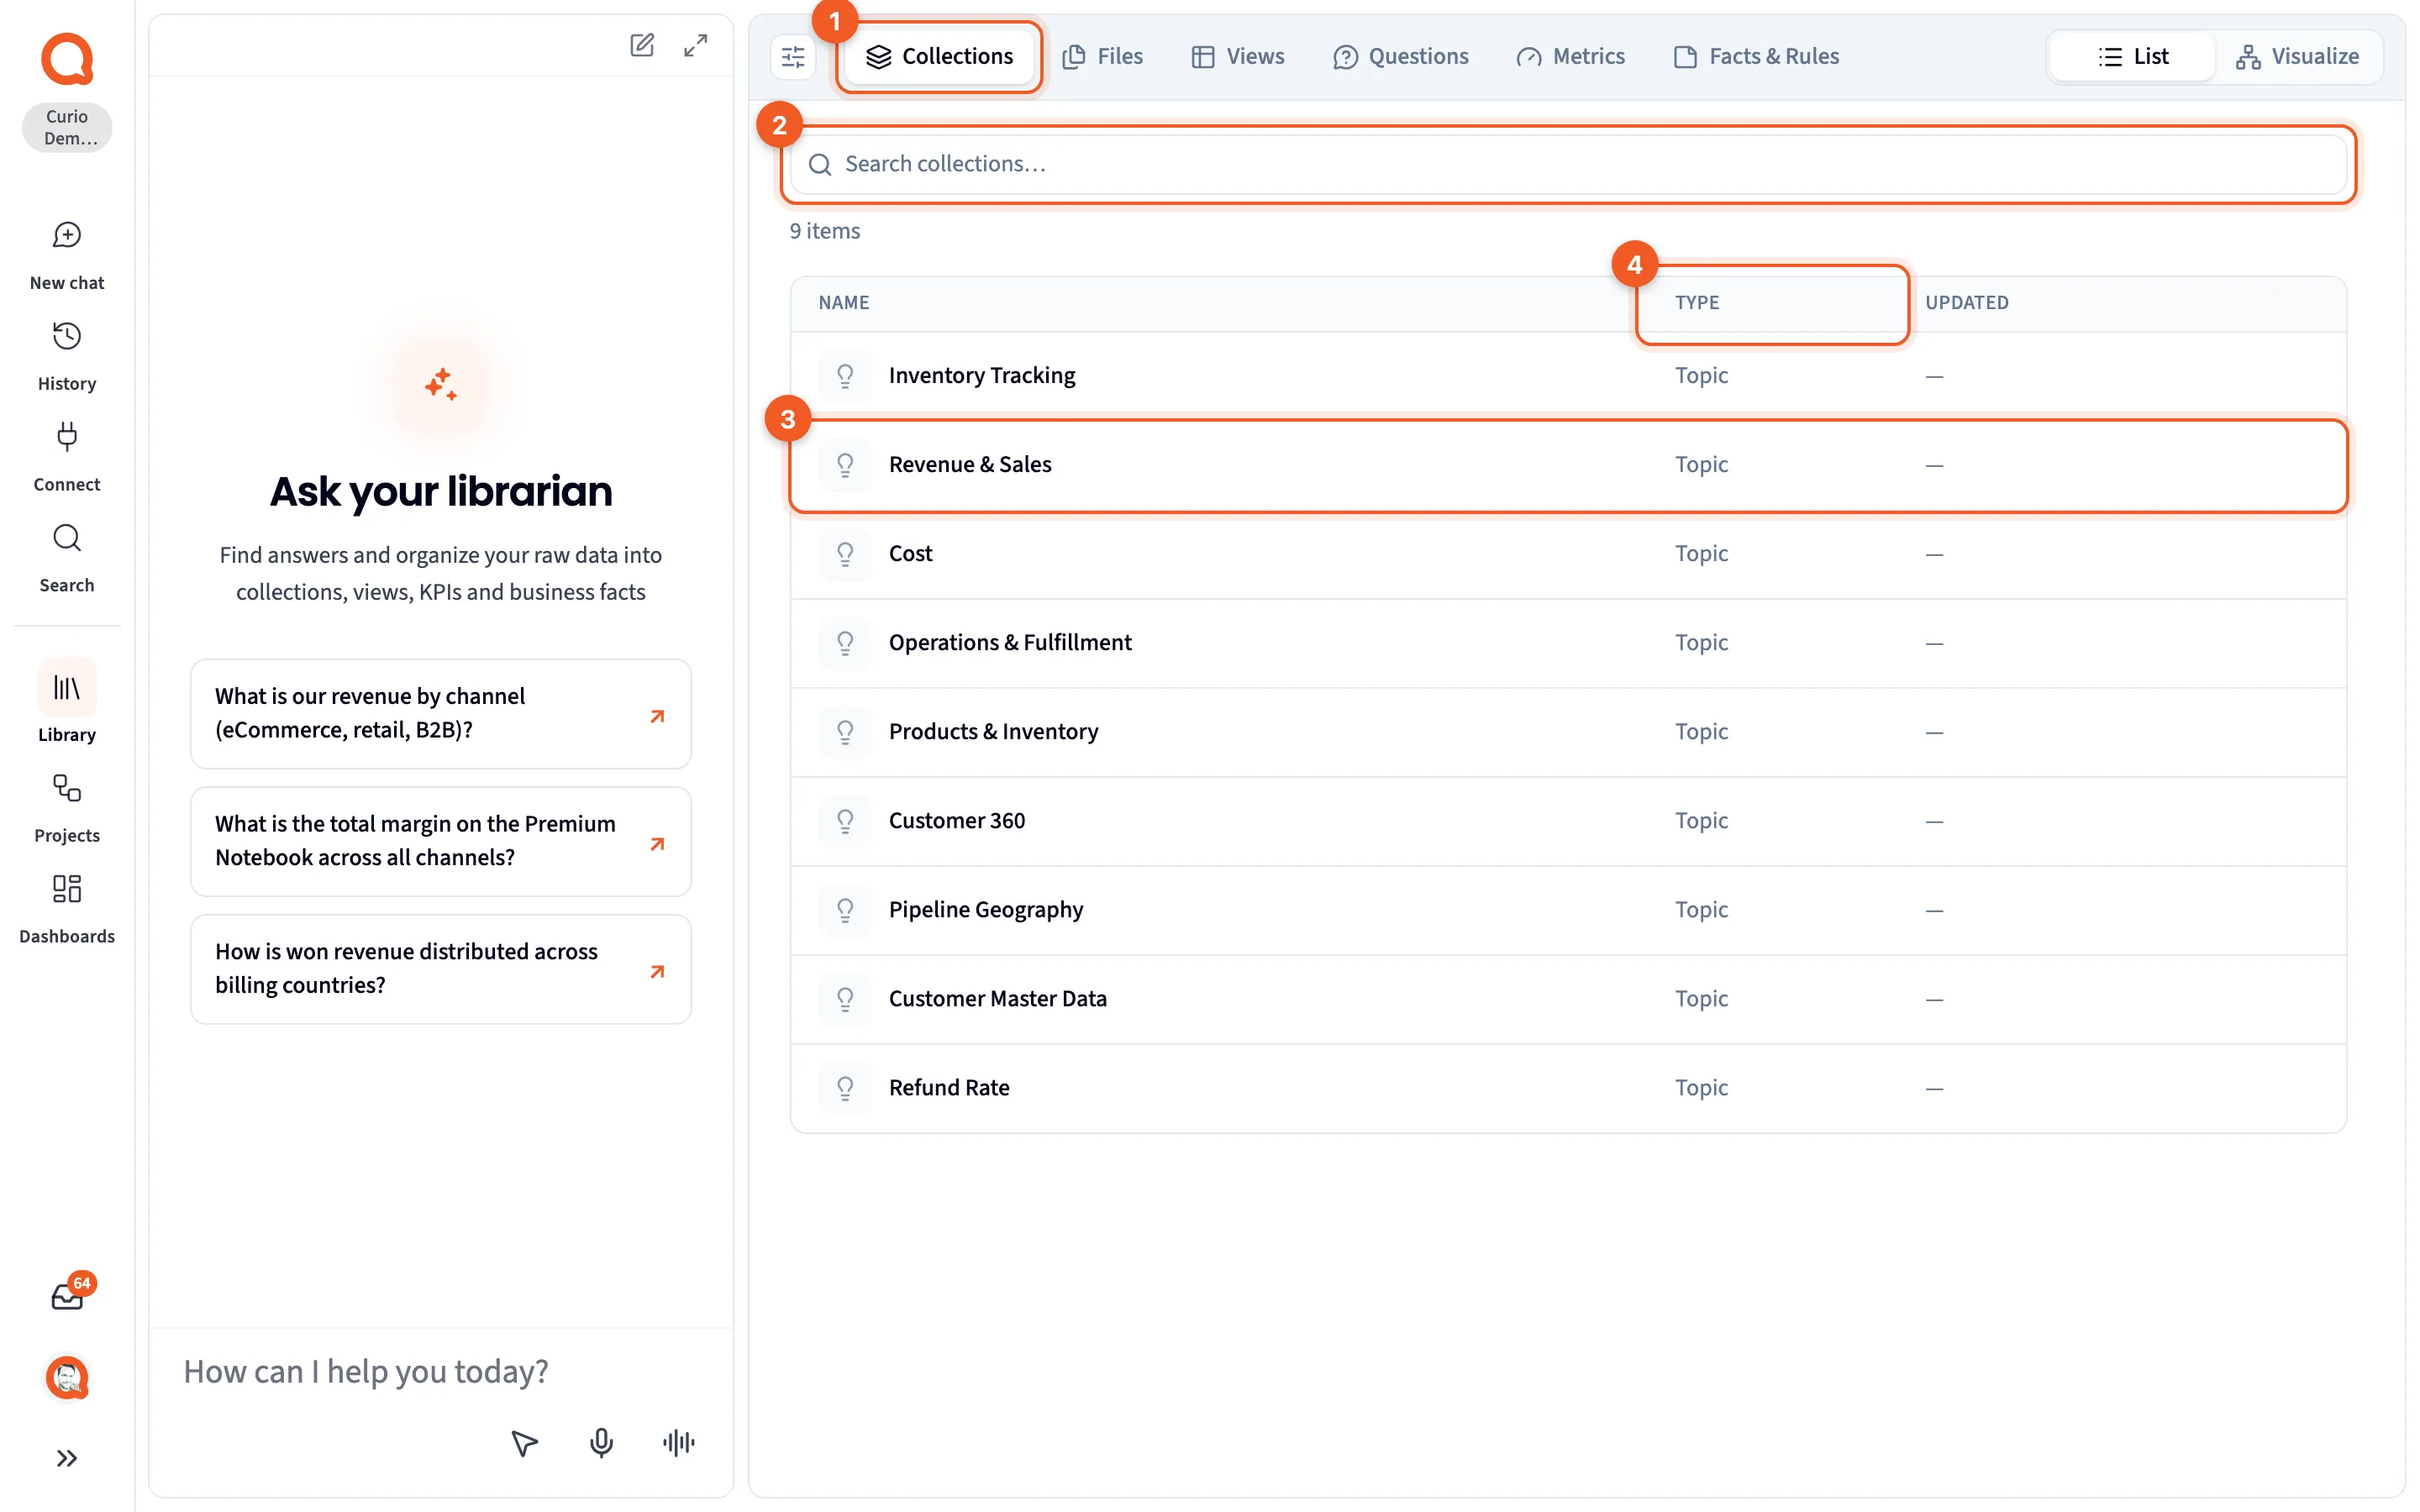
Task: Click the lightbulb icon beside Customer 360
Action: click(x=845, y=821)
